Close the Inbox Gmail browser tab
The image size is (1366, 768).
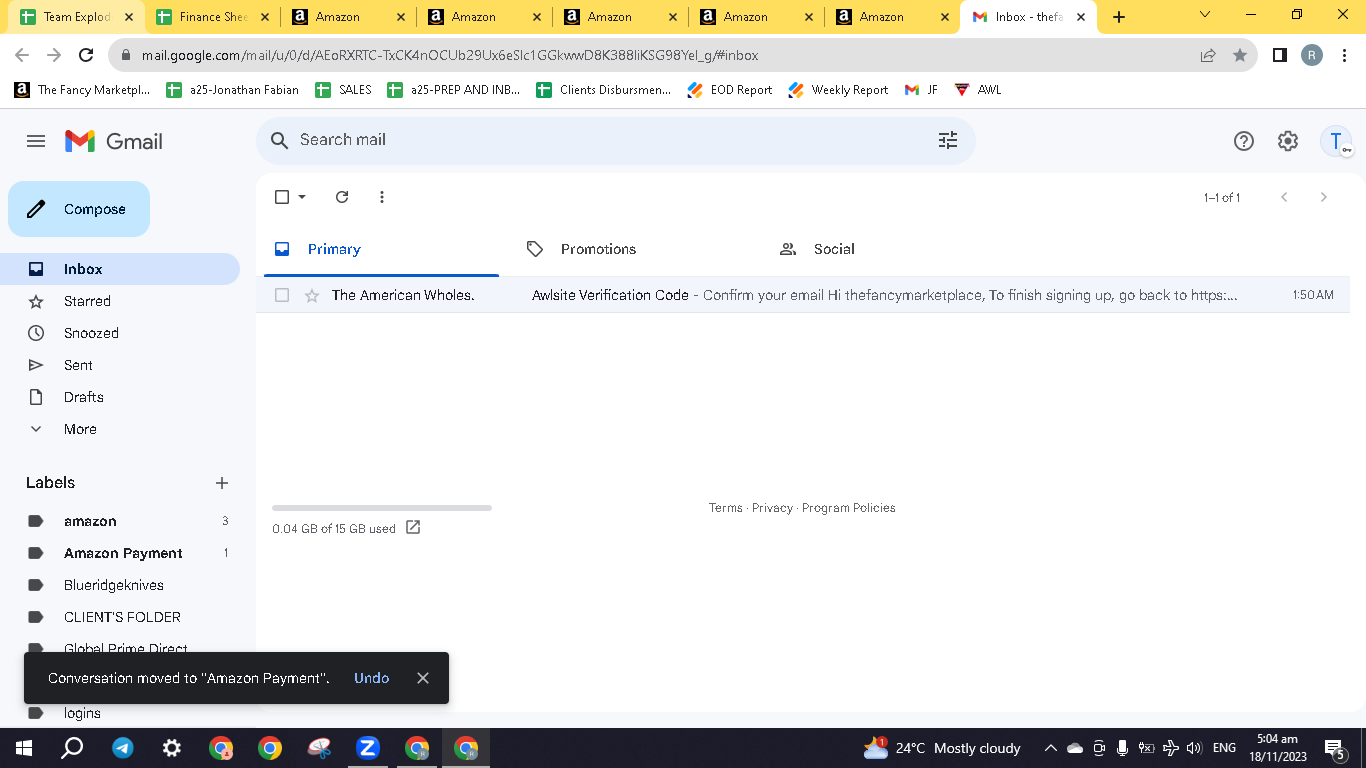tap(1081, 17)
